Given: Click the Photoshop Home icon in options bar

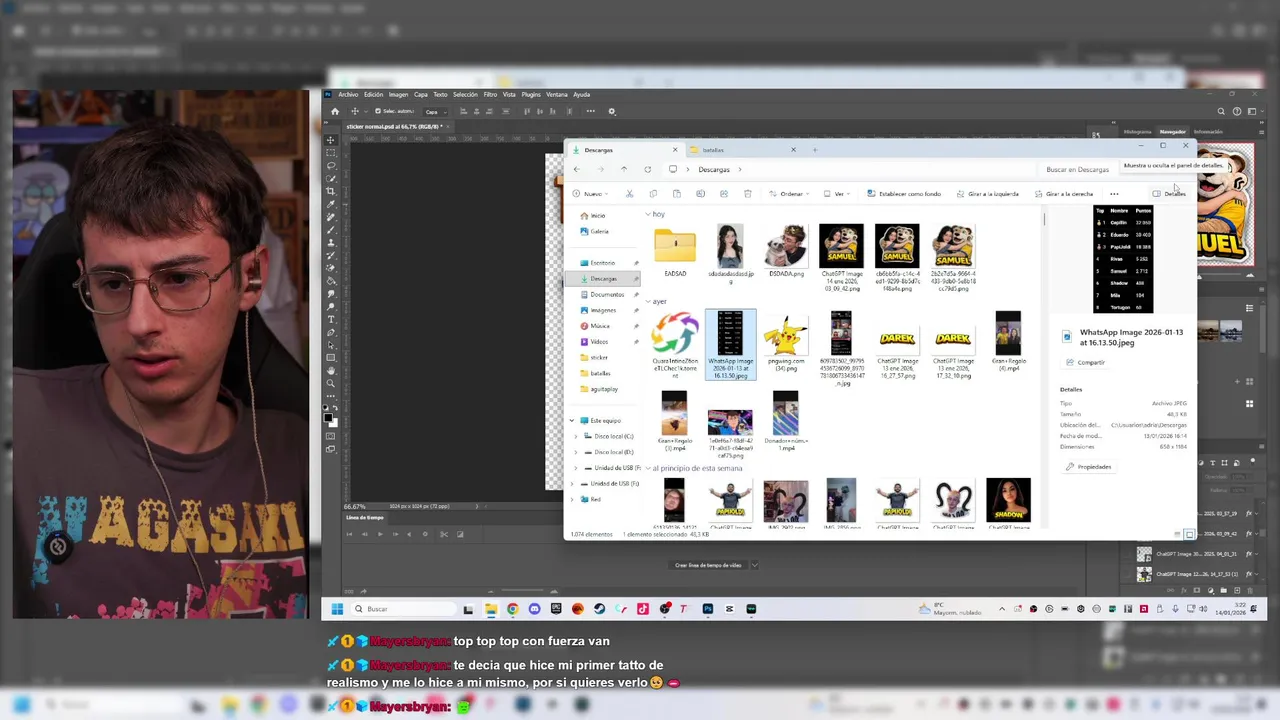Looking at the screenshot, I should click(335, 111).
